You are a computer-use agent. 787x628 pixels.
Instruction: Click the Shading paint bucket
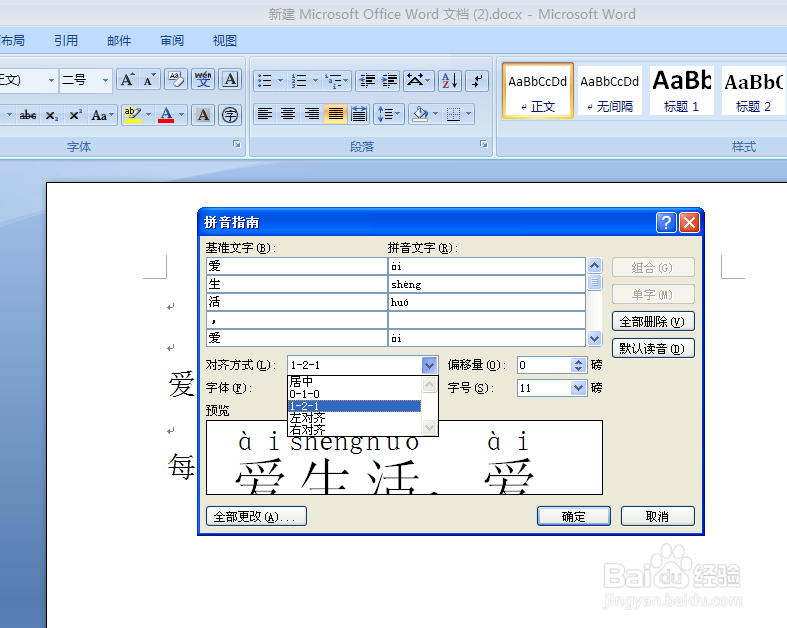pyautogui.click(x=420, y=114)
